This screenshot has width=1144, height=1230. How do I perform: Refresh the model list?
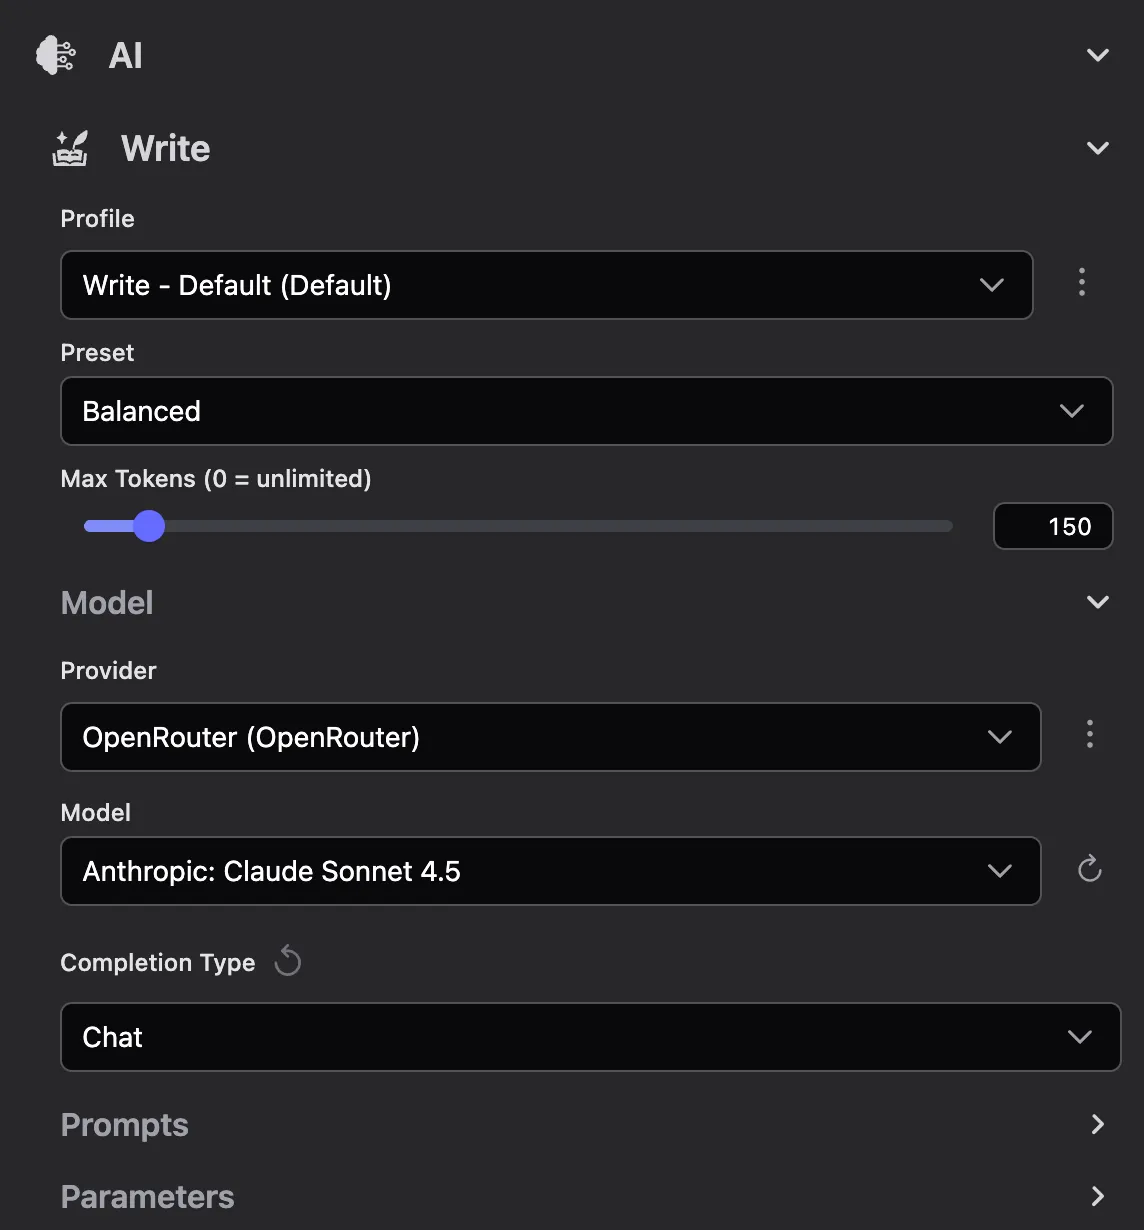(1089, 869)
